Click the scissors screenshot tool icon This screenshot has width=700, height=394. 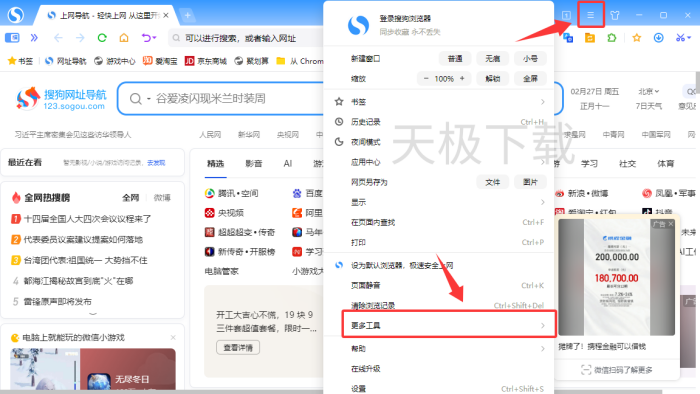tap(683, 38)
